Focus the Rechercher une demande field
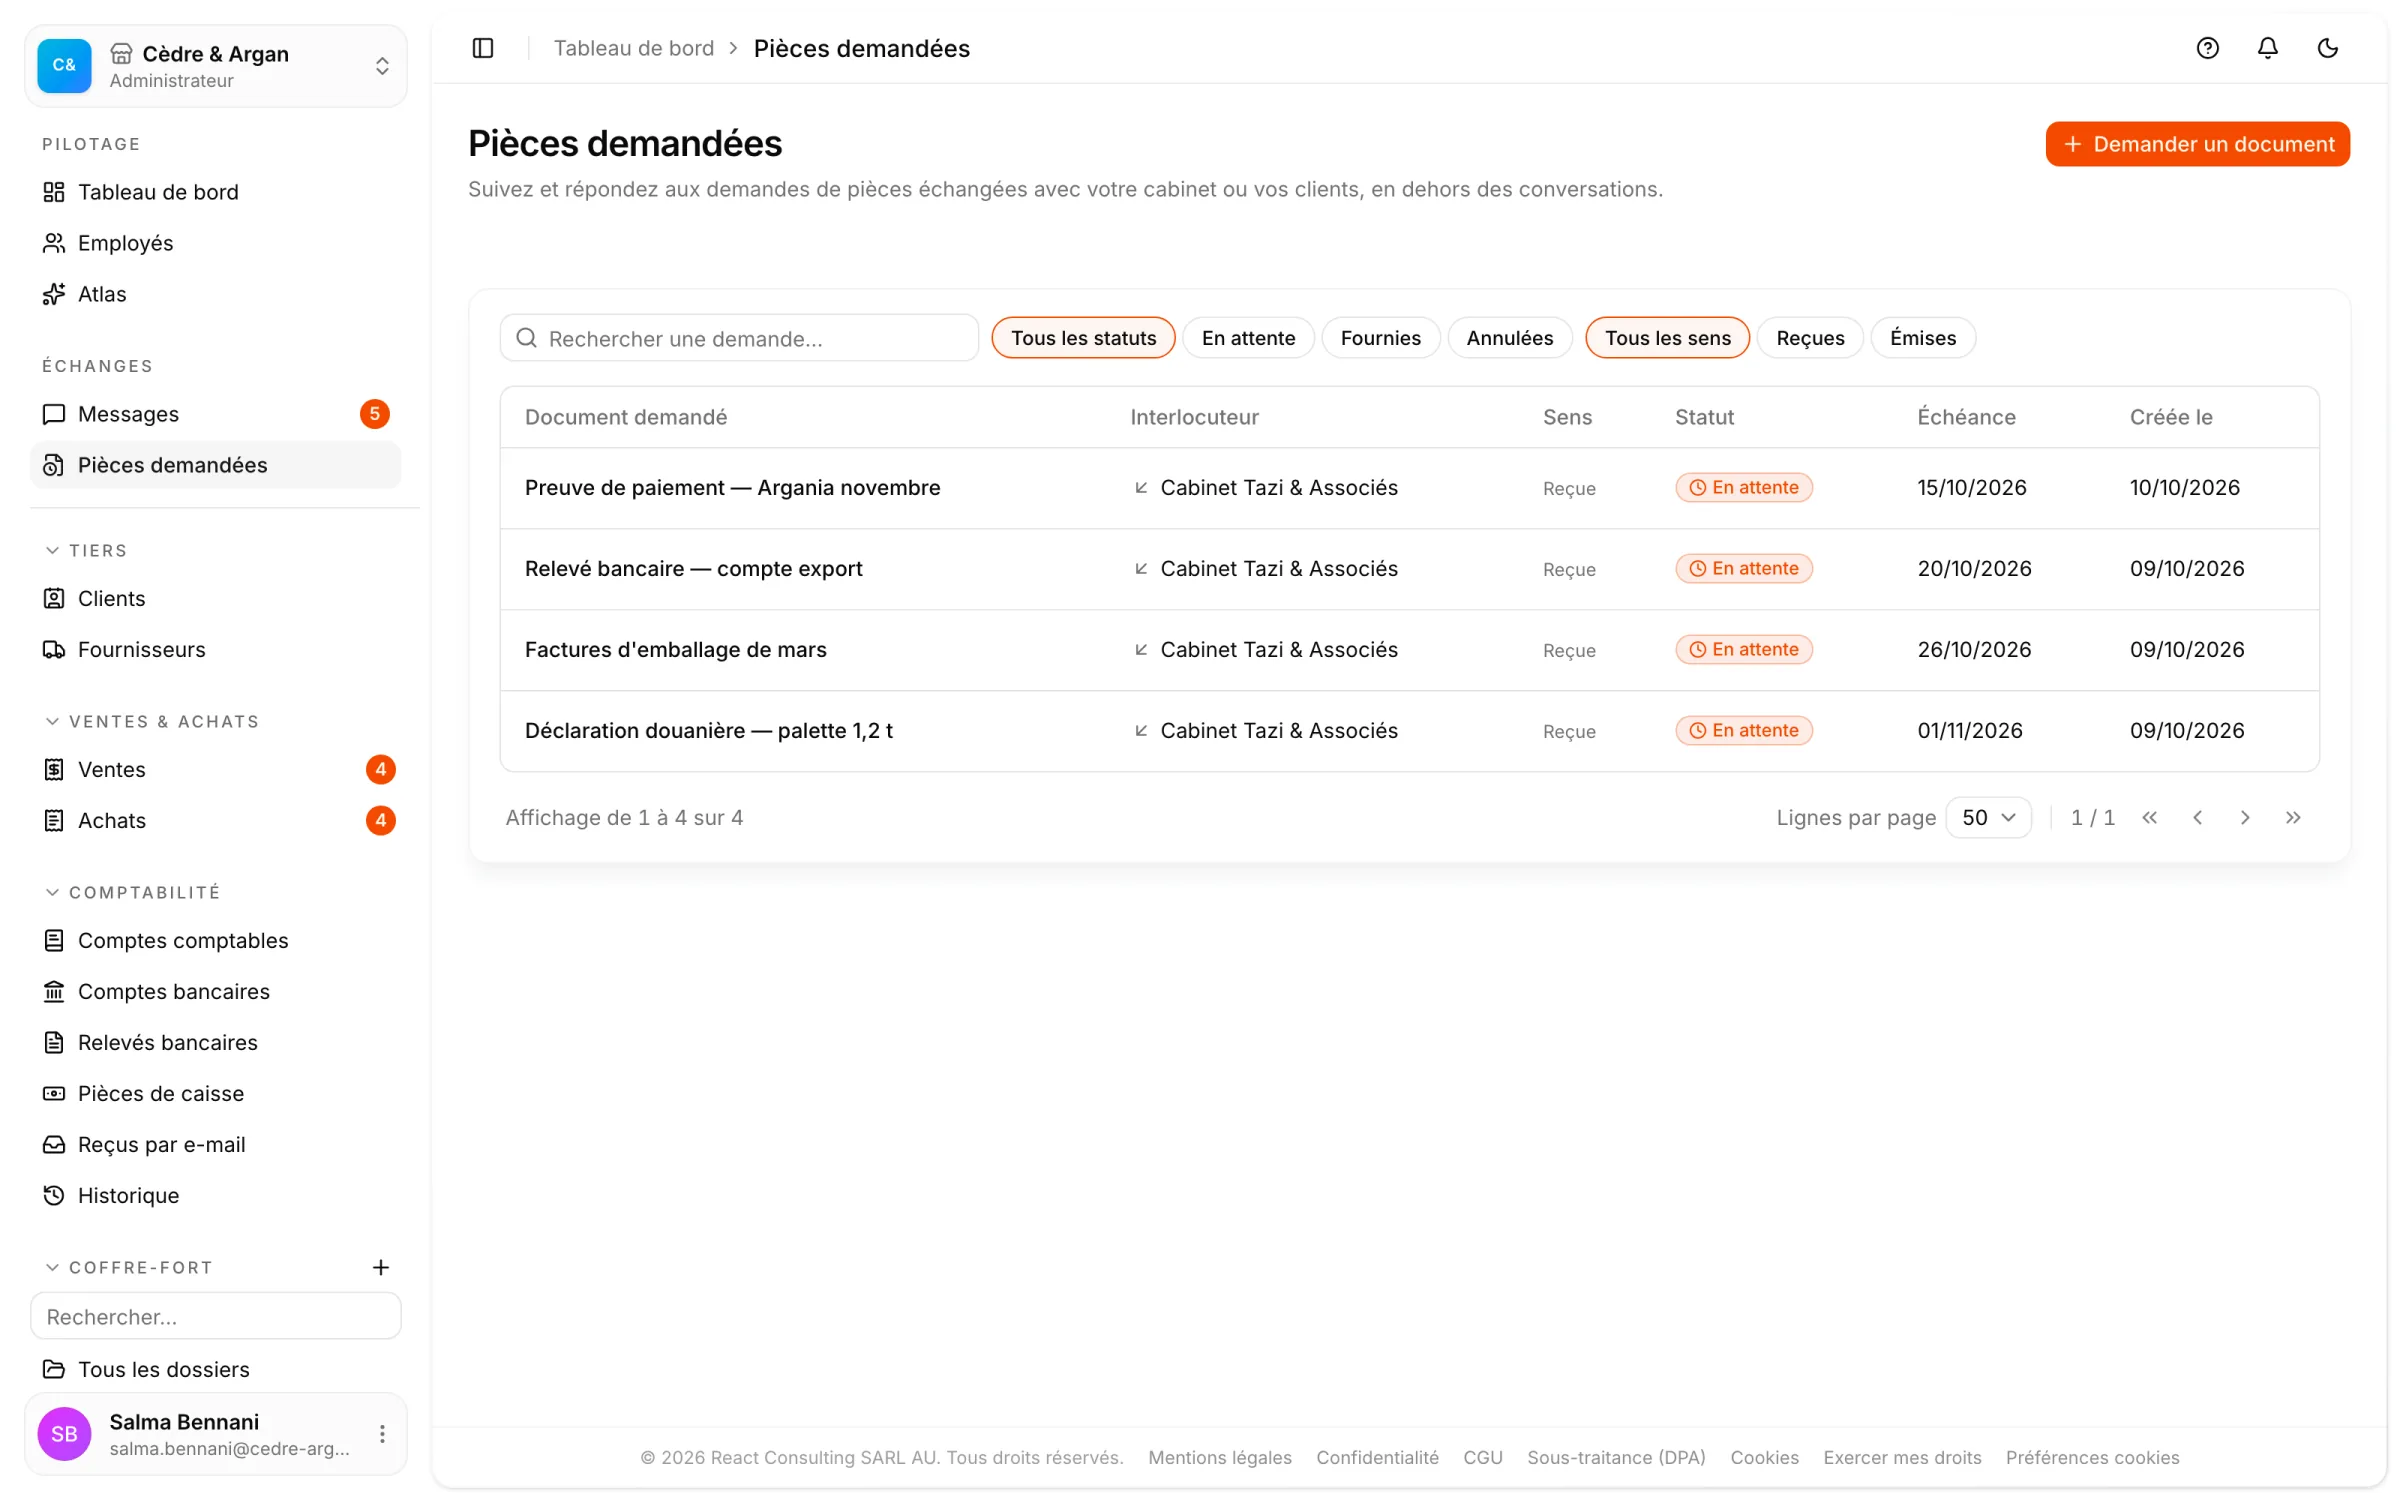The height and width of the screenshot is (1500, 2400). tap(739, 338)
